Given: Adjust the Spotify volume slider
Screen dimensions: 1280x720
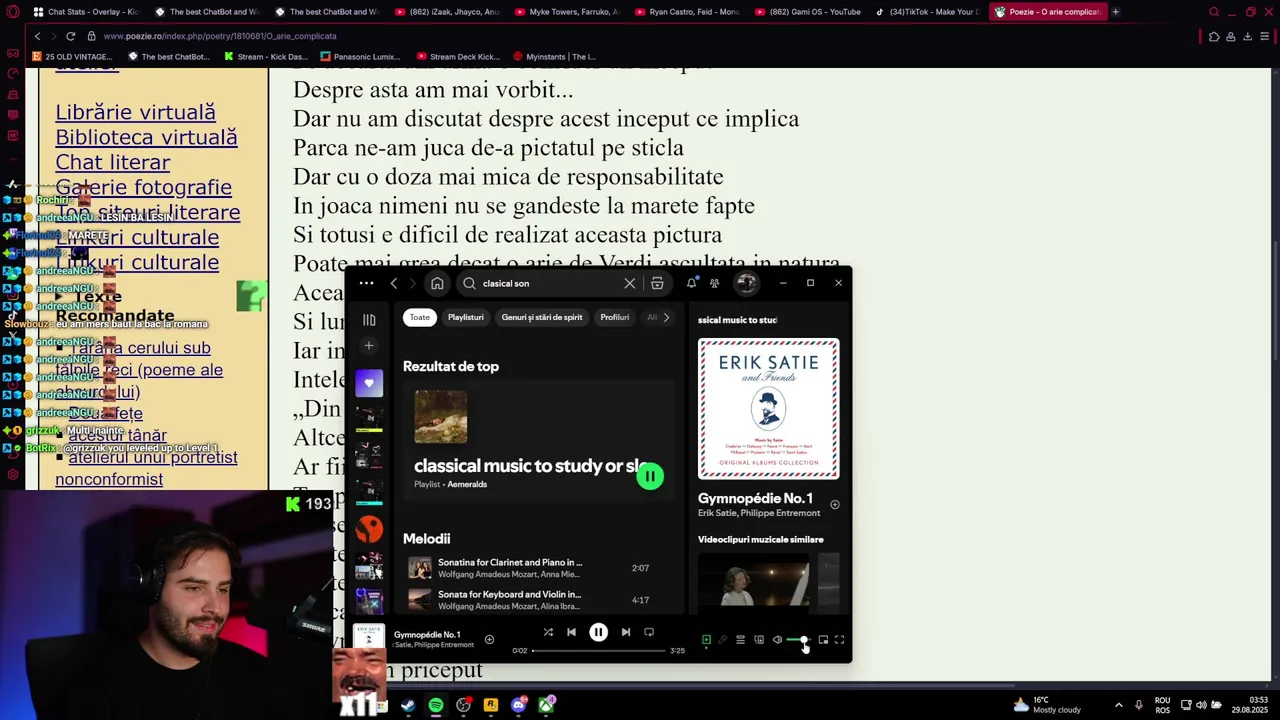Looking at the screenshot, I should [798, 640].
